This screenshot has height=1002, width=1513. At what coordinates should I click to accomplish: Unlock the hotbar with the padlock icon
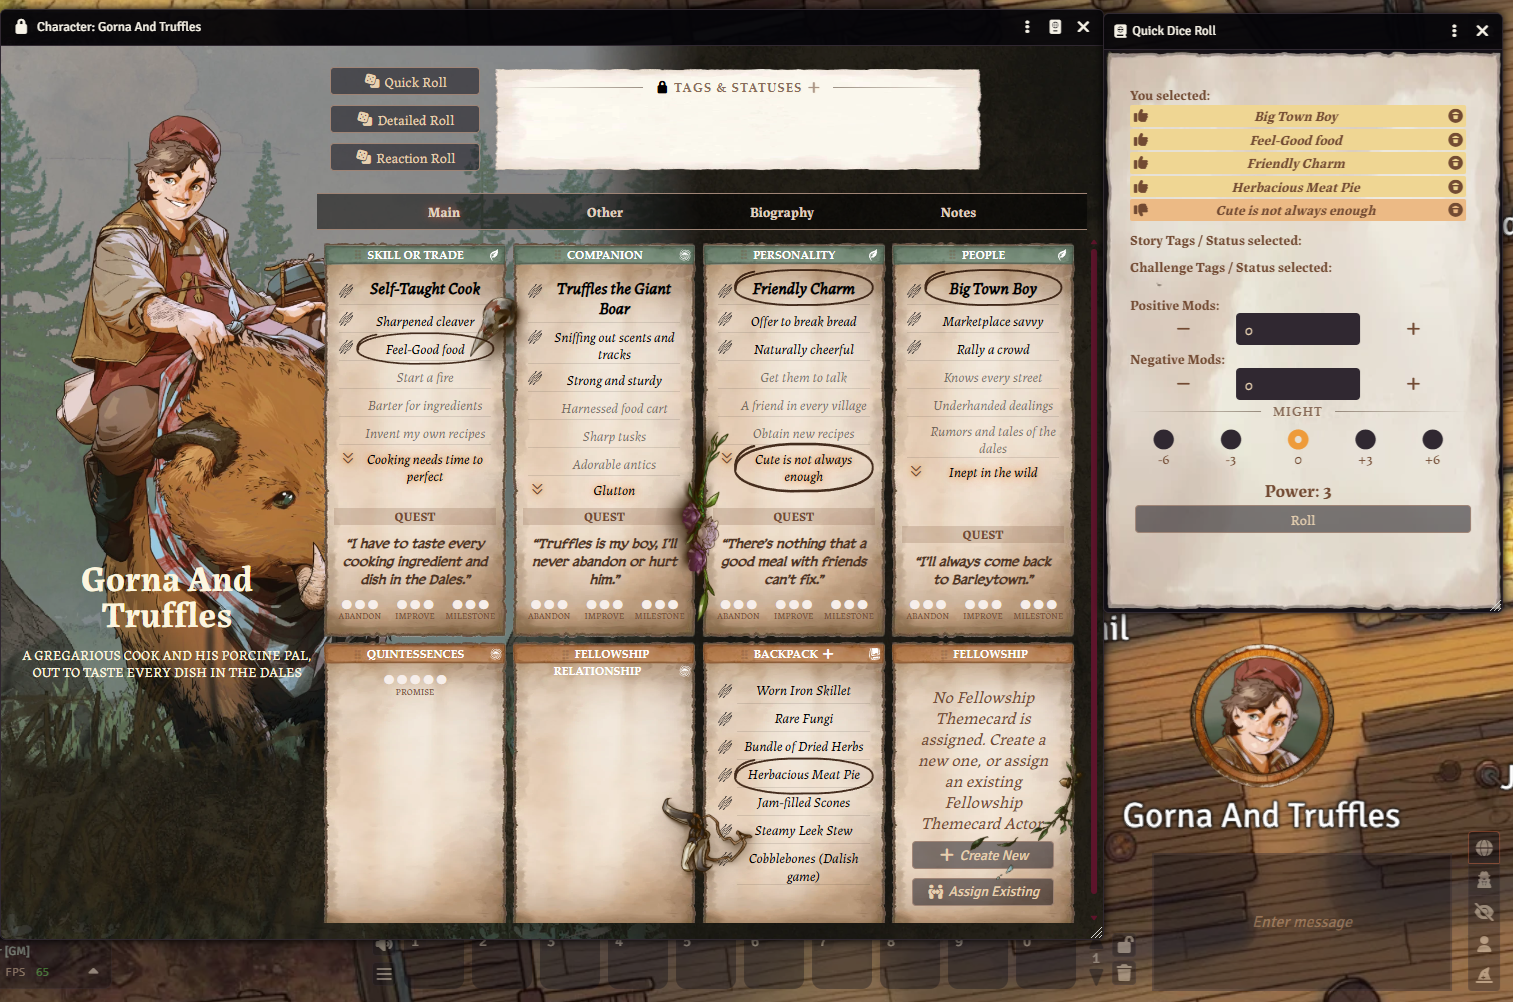point(1124,945)
